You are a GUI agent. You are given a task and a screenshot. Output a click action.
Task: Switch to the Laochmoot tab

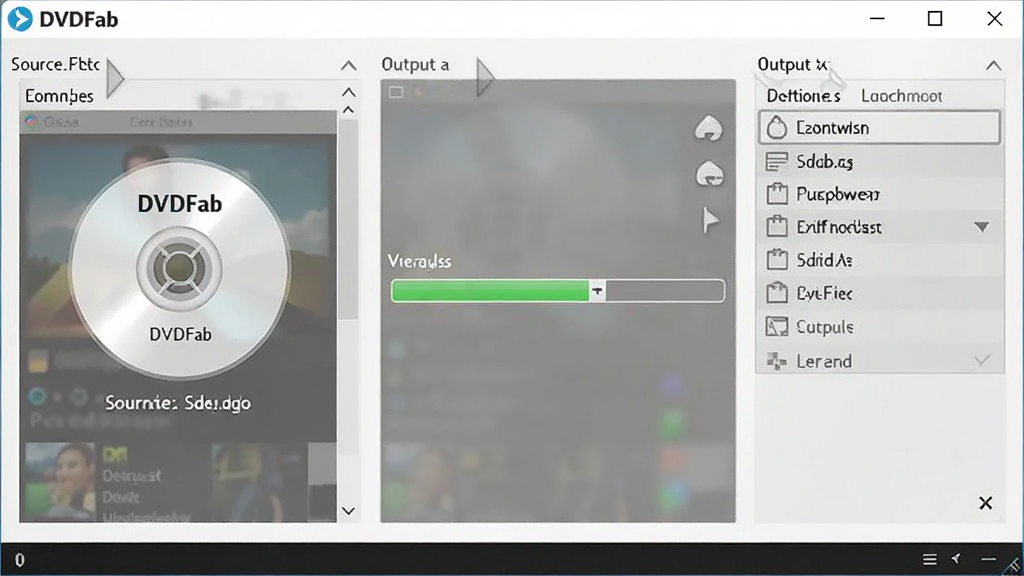pos(901,97)
